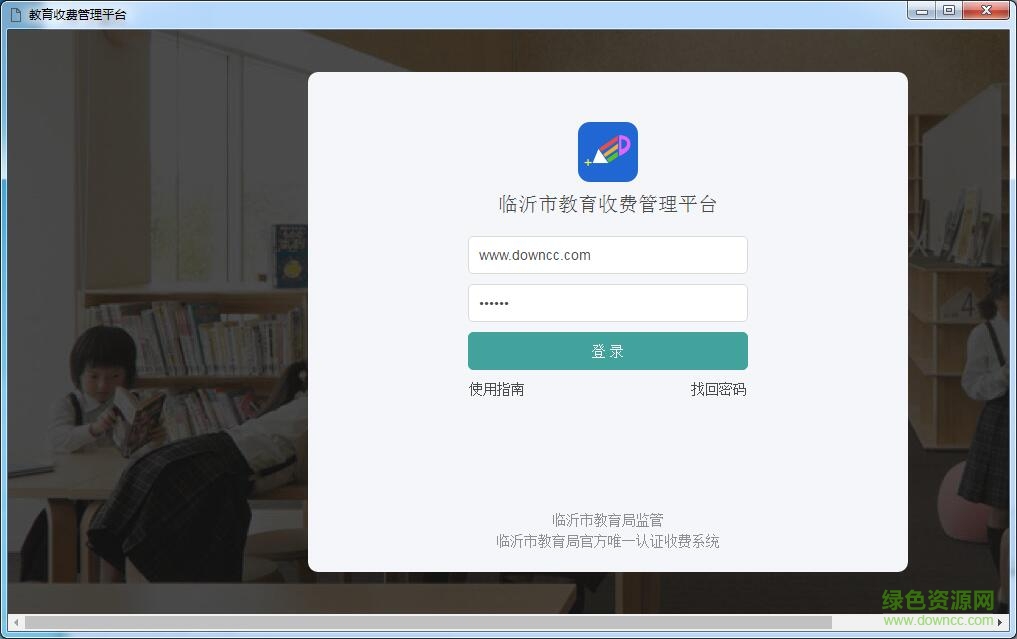Click the 临沂市教育收费管理平台 heading text
Viewport: 1017px width, 639px height.
pos(607,205)
